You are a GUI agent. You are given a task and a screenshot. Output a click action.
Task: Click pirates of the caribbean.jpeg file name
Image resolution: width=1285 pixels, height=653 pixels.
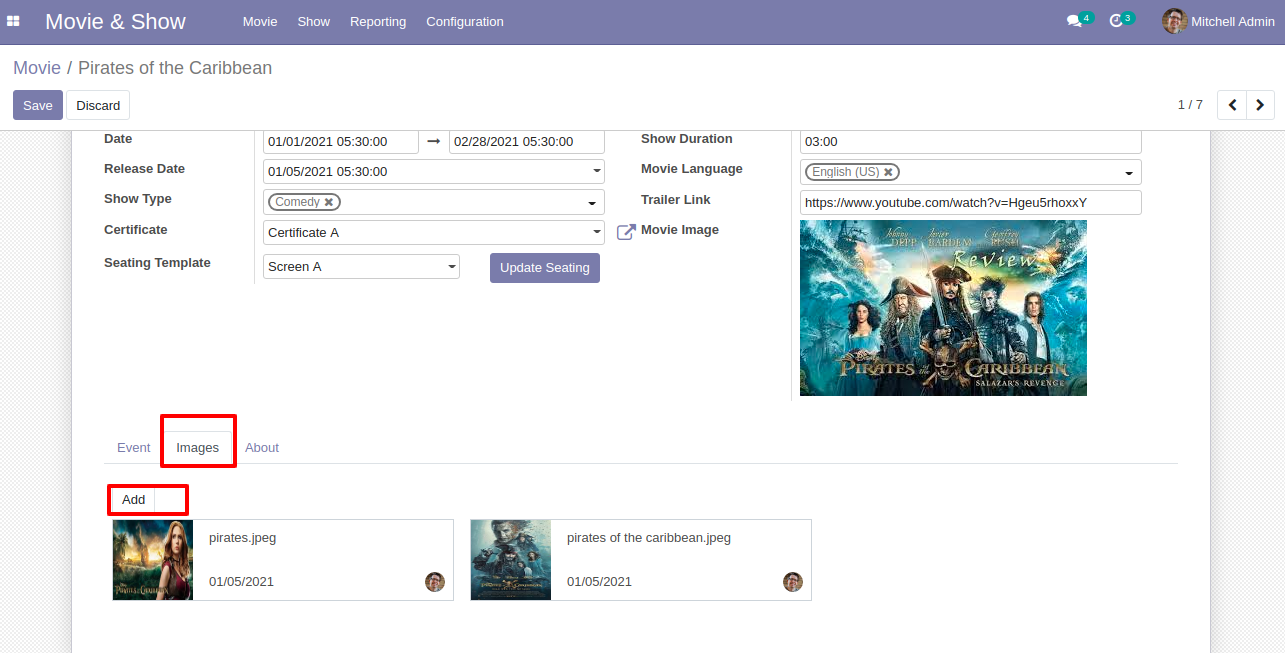click(x=649, y=538)
